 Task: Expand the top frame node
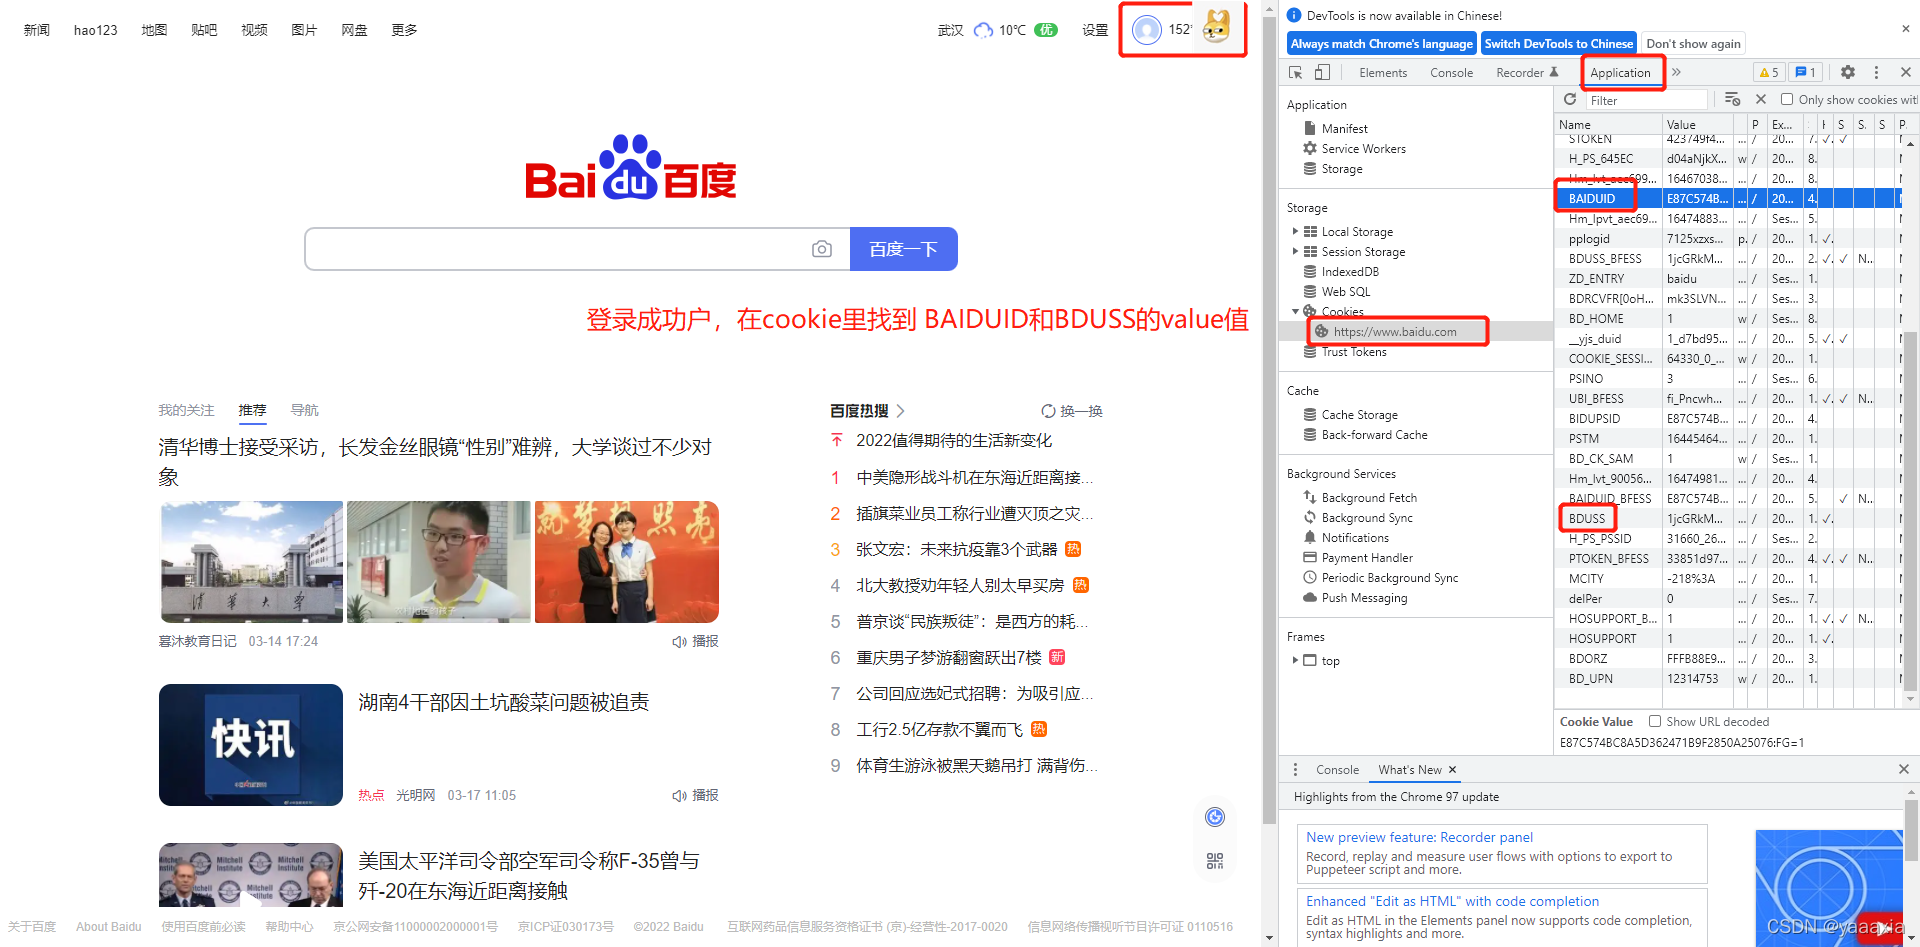click(x=1296, y=660)
